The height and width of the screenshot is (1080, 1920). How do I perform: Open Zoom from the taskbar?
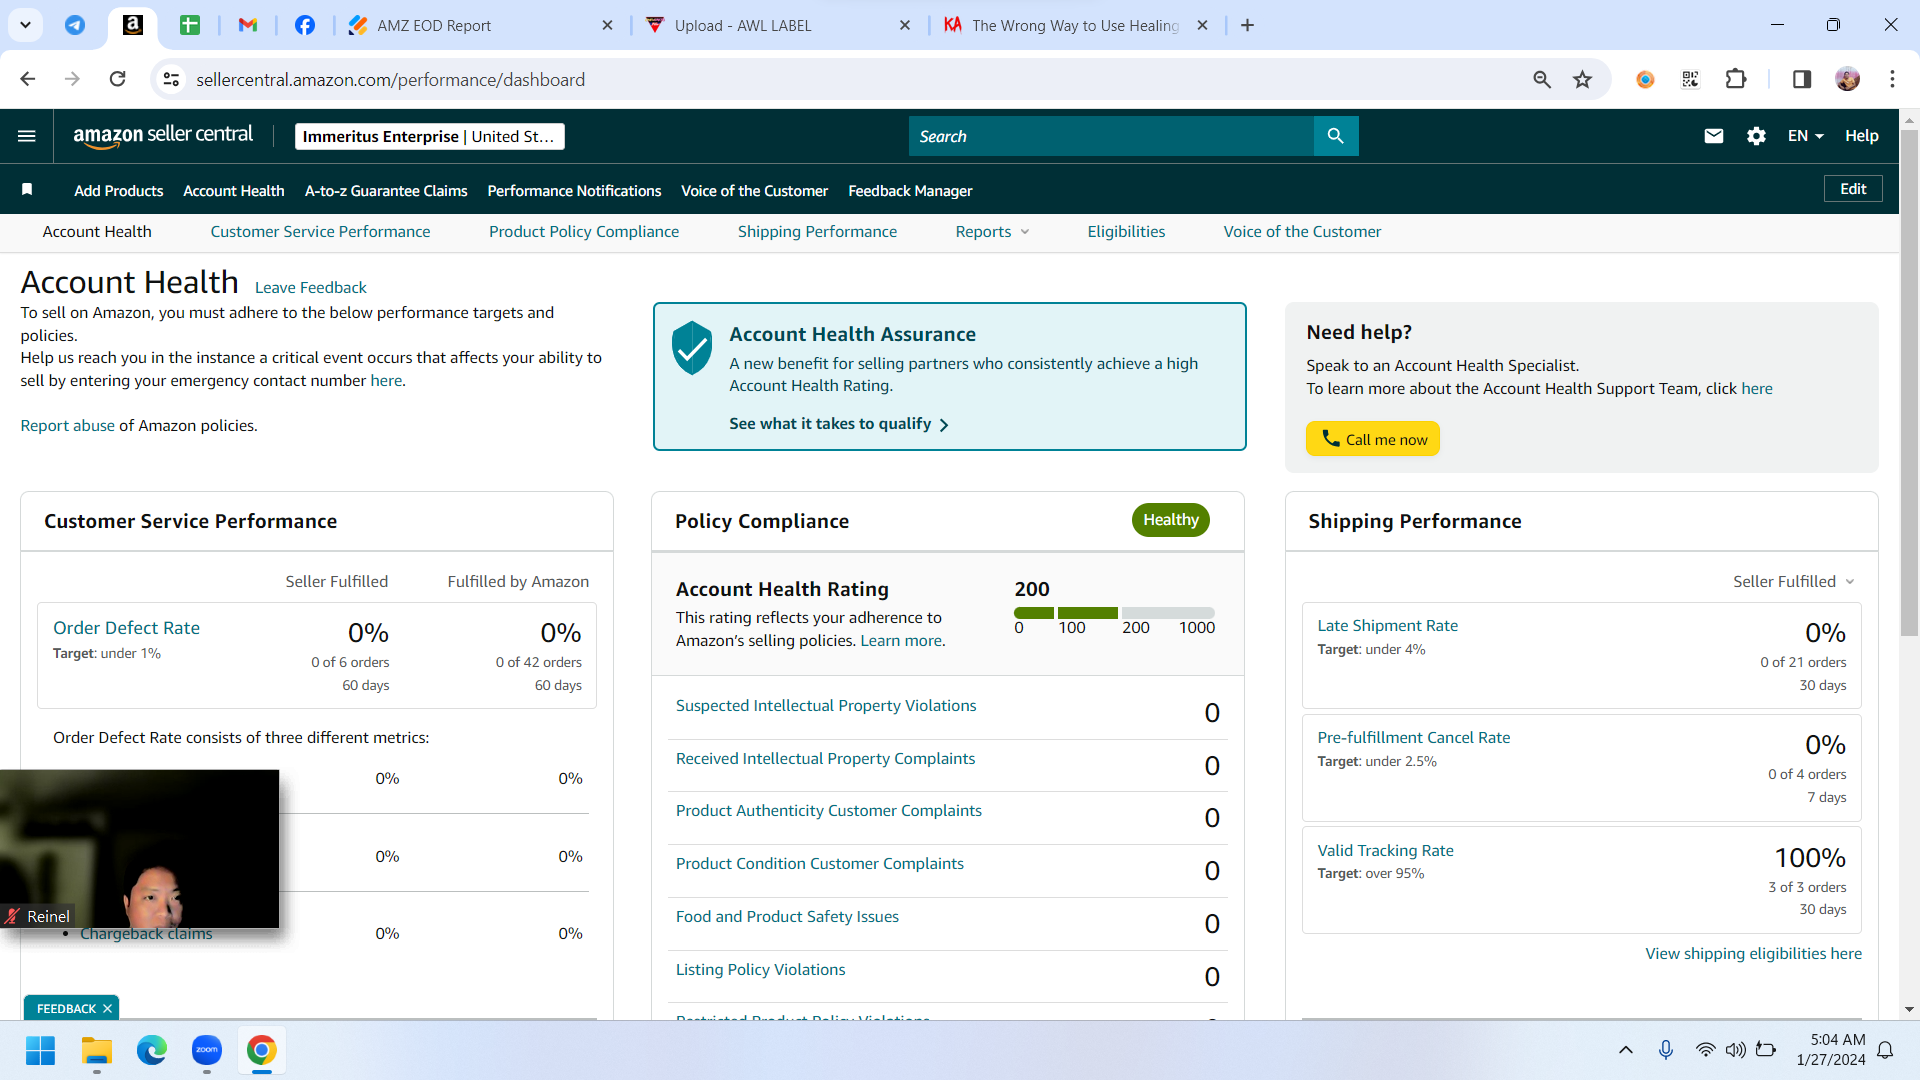[206, 1050]
